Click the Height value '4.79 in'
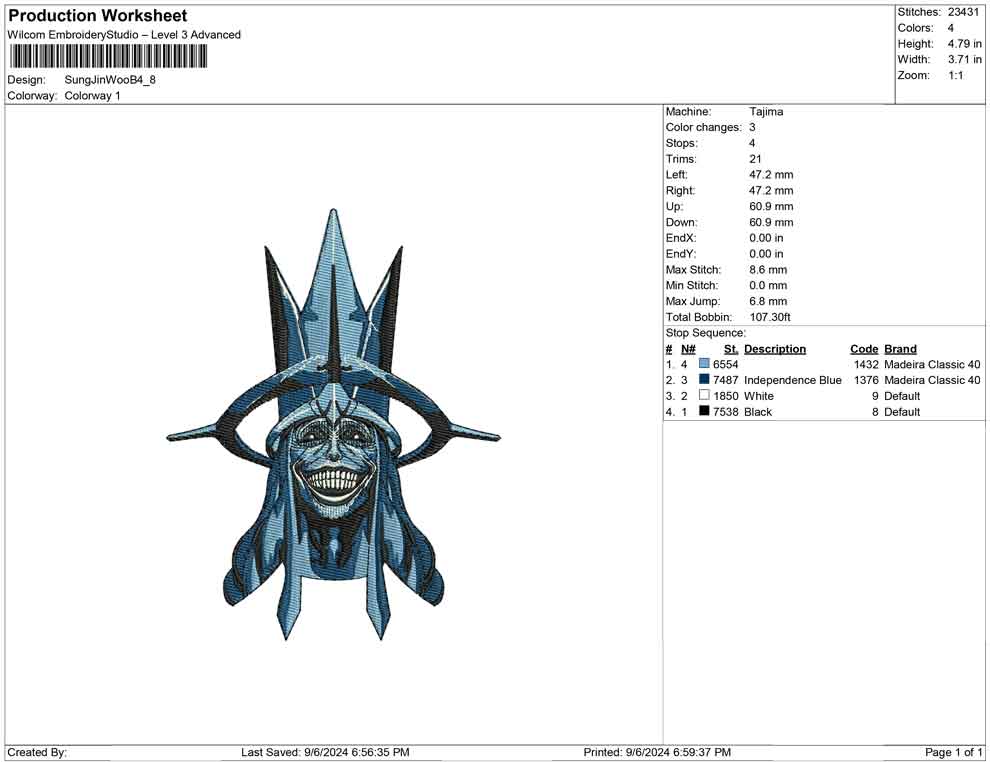This screenshot has height=762, width=990. coord(965,44)
